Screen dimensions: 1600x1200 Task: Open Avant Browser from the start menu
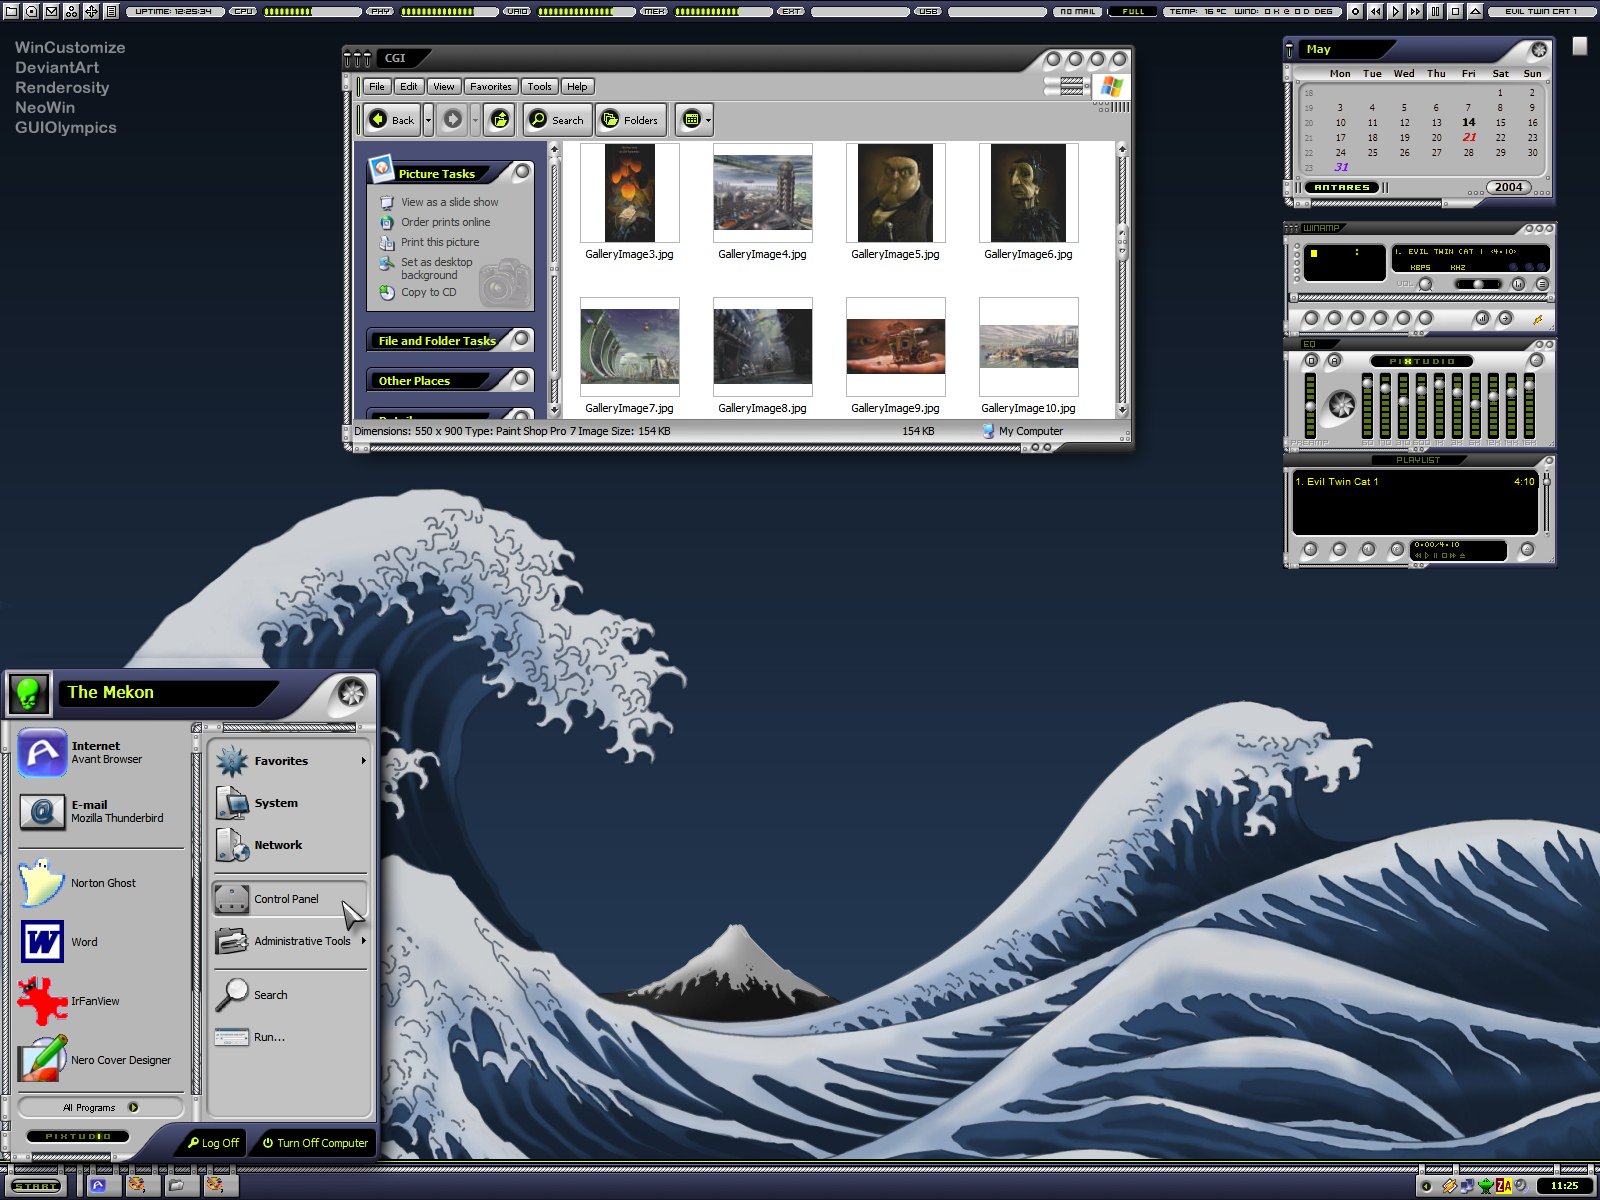(x=100, y=752)
